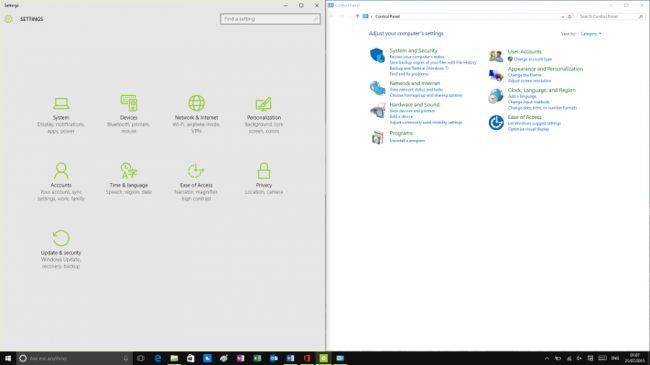Open the Accounts settings tile
Viewport: 650px width, 365px height.
[61, 182]
